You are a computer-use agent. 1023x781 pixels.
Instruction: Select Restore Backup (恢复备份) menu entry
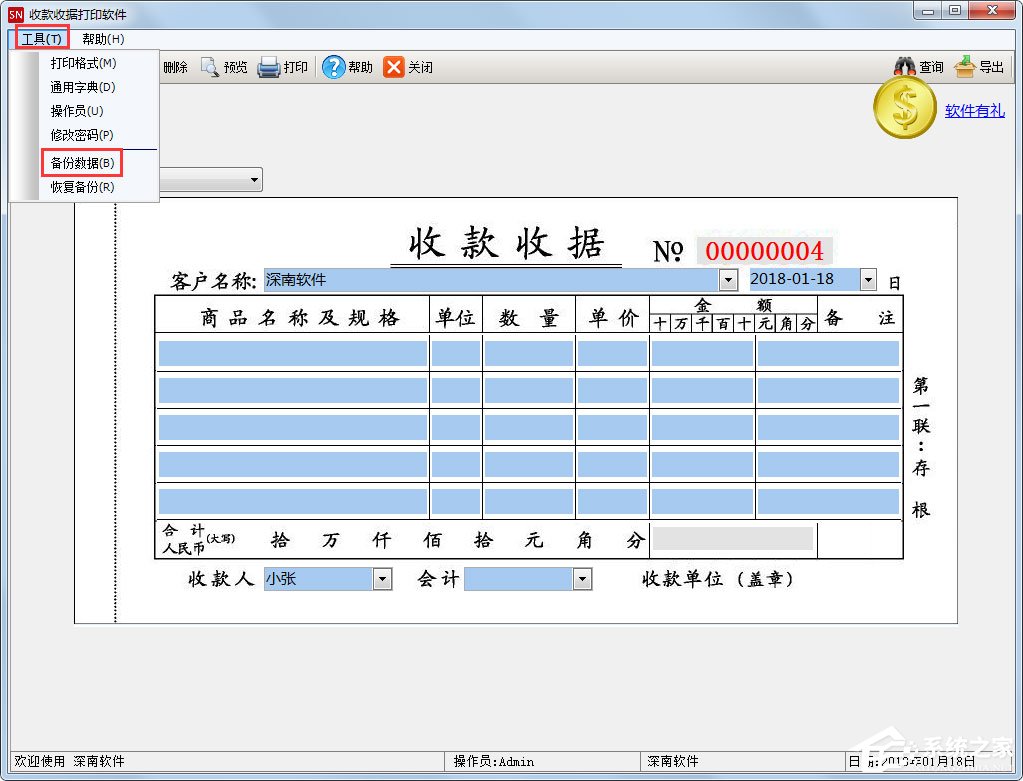(x=82, y=187)
